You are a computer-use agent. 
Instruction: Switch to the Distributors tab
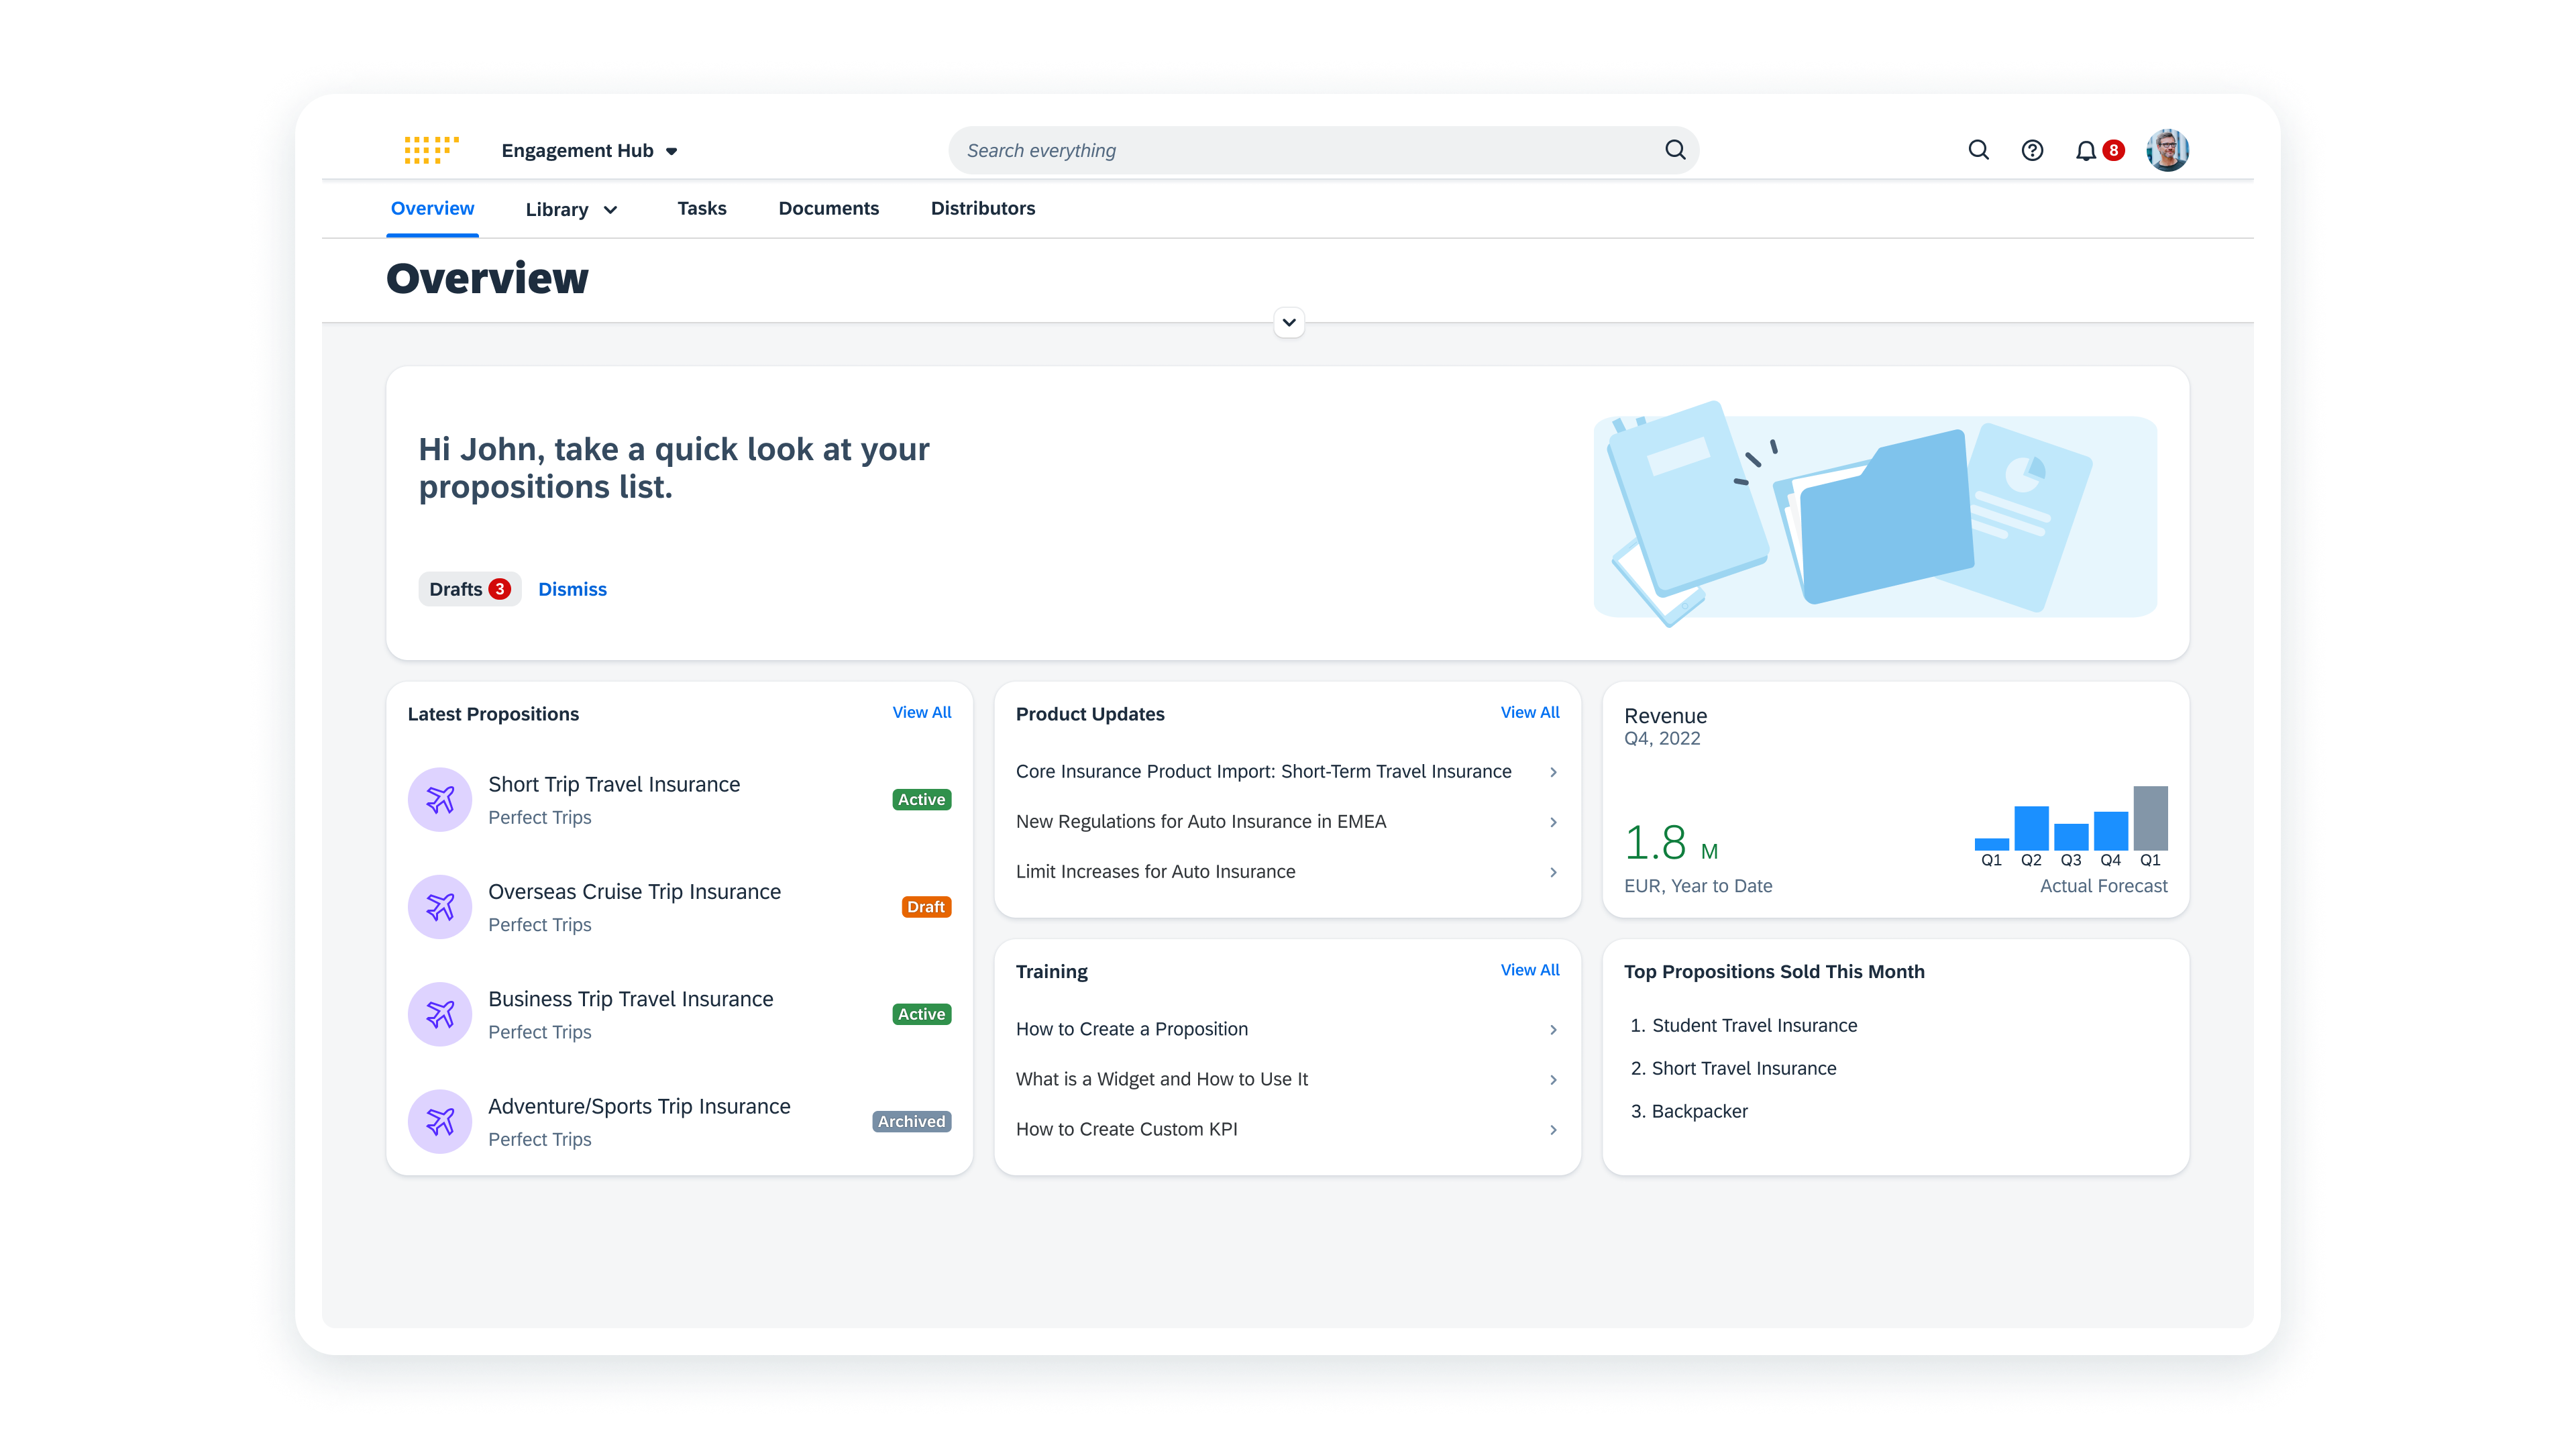tap(983, 208)
